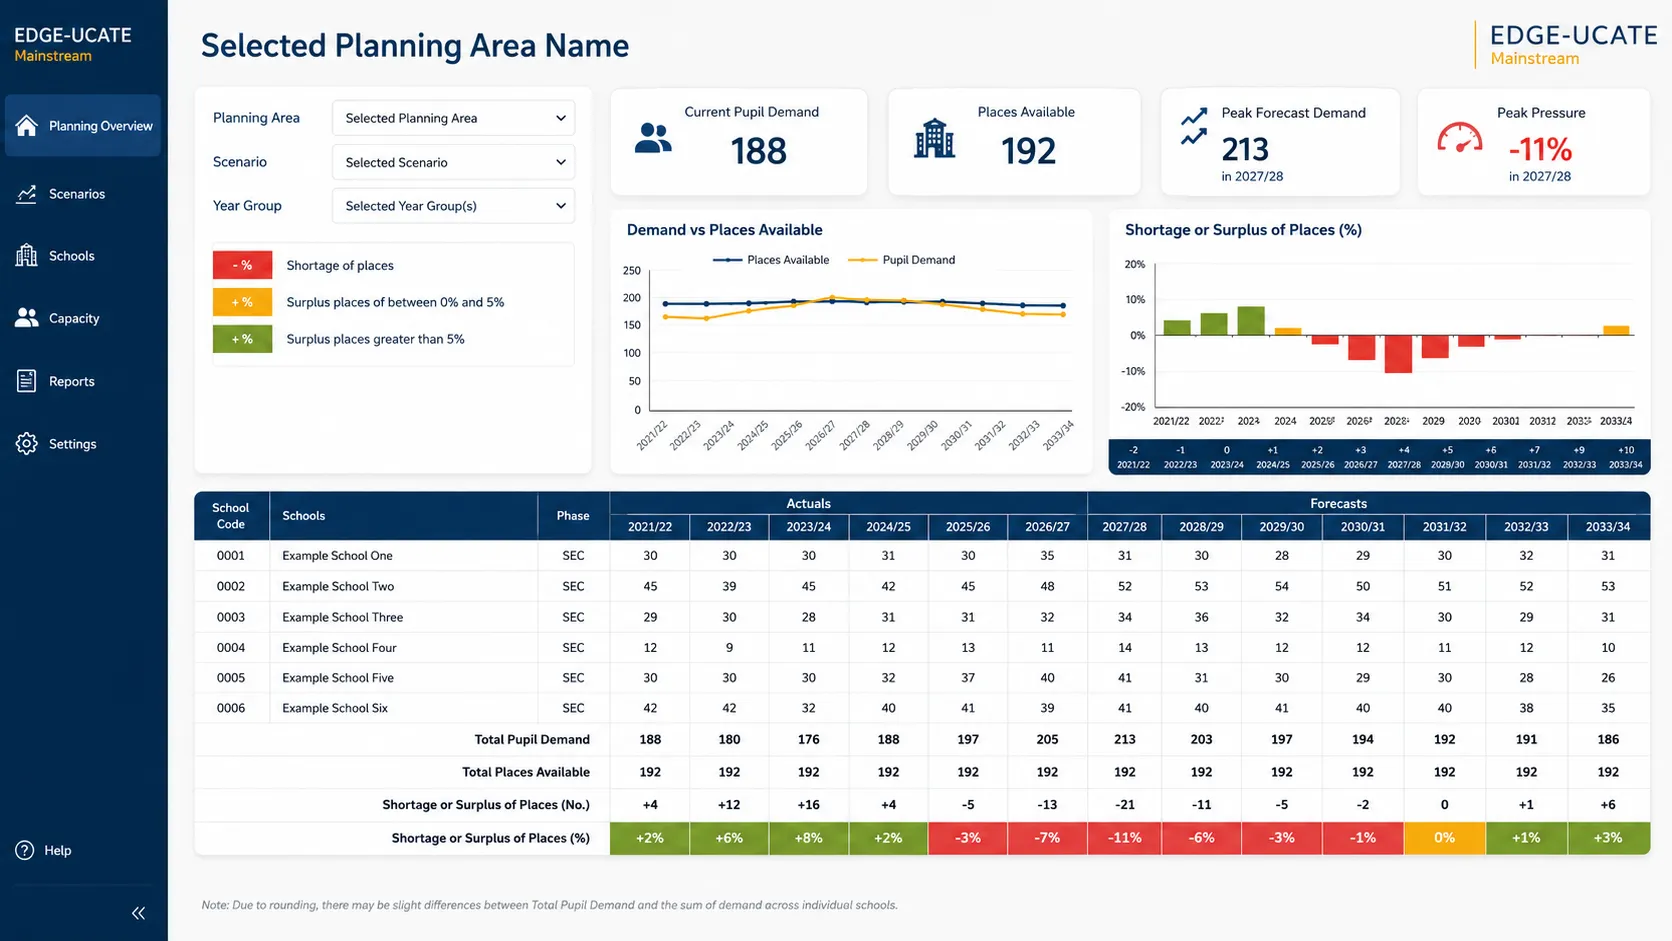Image resolution: width=1672 pixels, height=941 pixels.
Task: Click the Scenarios chart icon in sidebar
Action: coord(27,194)
